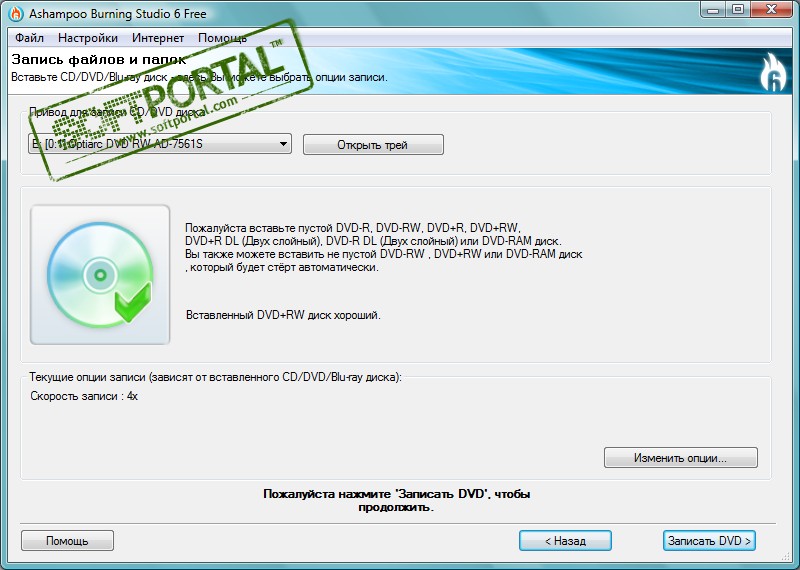
Task: Click the bottom Помощь button
Action: pos(67,540)
